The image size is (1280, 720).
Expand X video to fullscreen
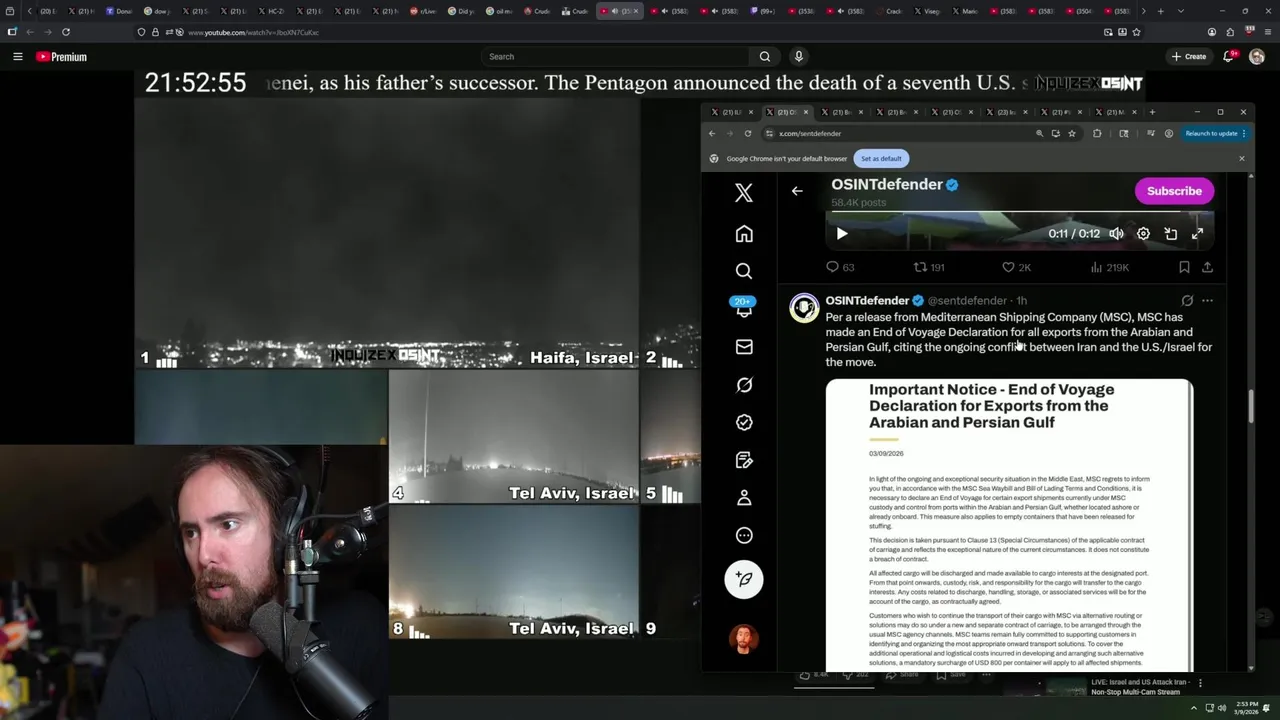[1197, 234]
